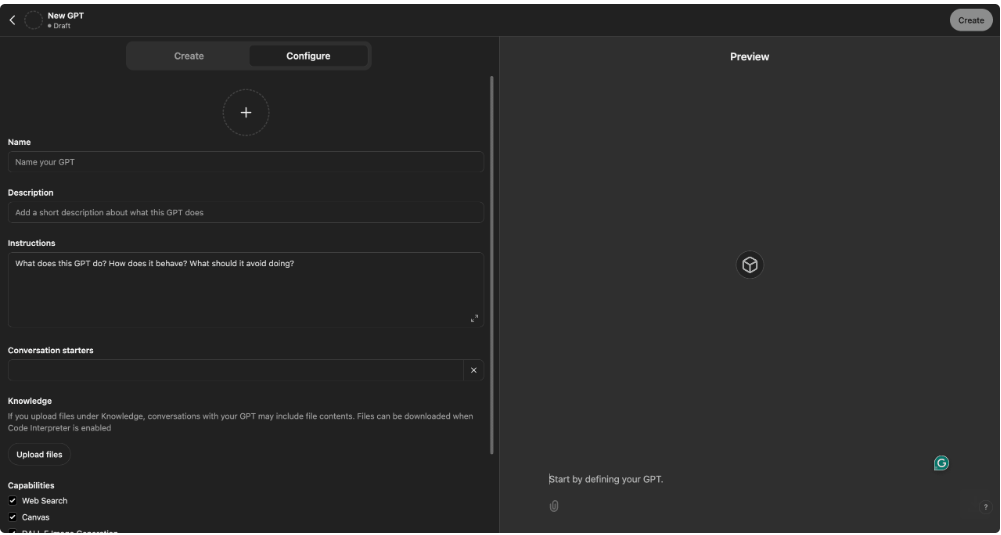Screen dimensions: 1001x535
Task: Click inside the Instructions text area
Action: click(x=246, y=290)
